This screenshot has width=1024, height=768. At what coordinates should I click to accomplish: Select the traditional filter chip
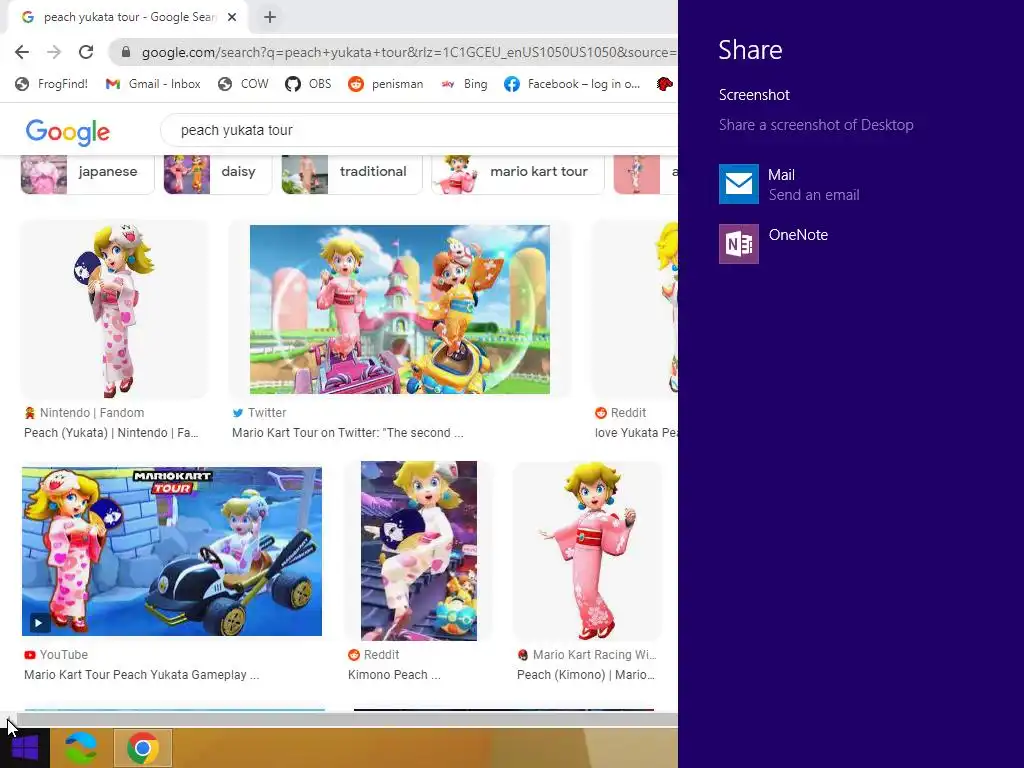(352, 172)
